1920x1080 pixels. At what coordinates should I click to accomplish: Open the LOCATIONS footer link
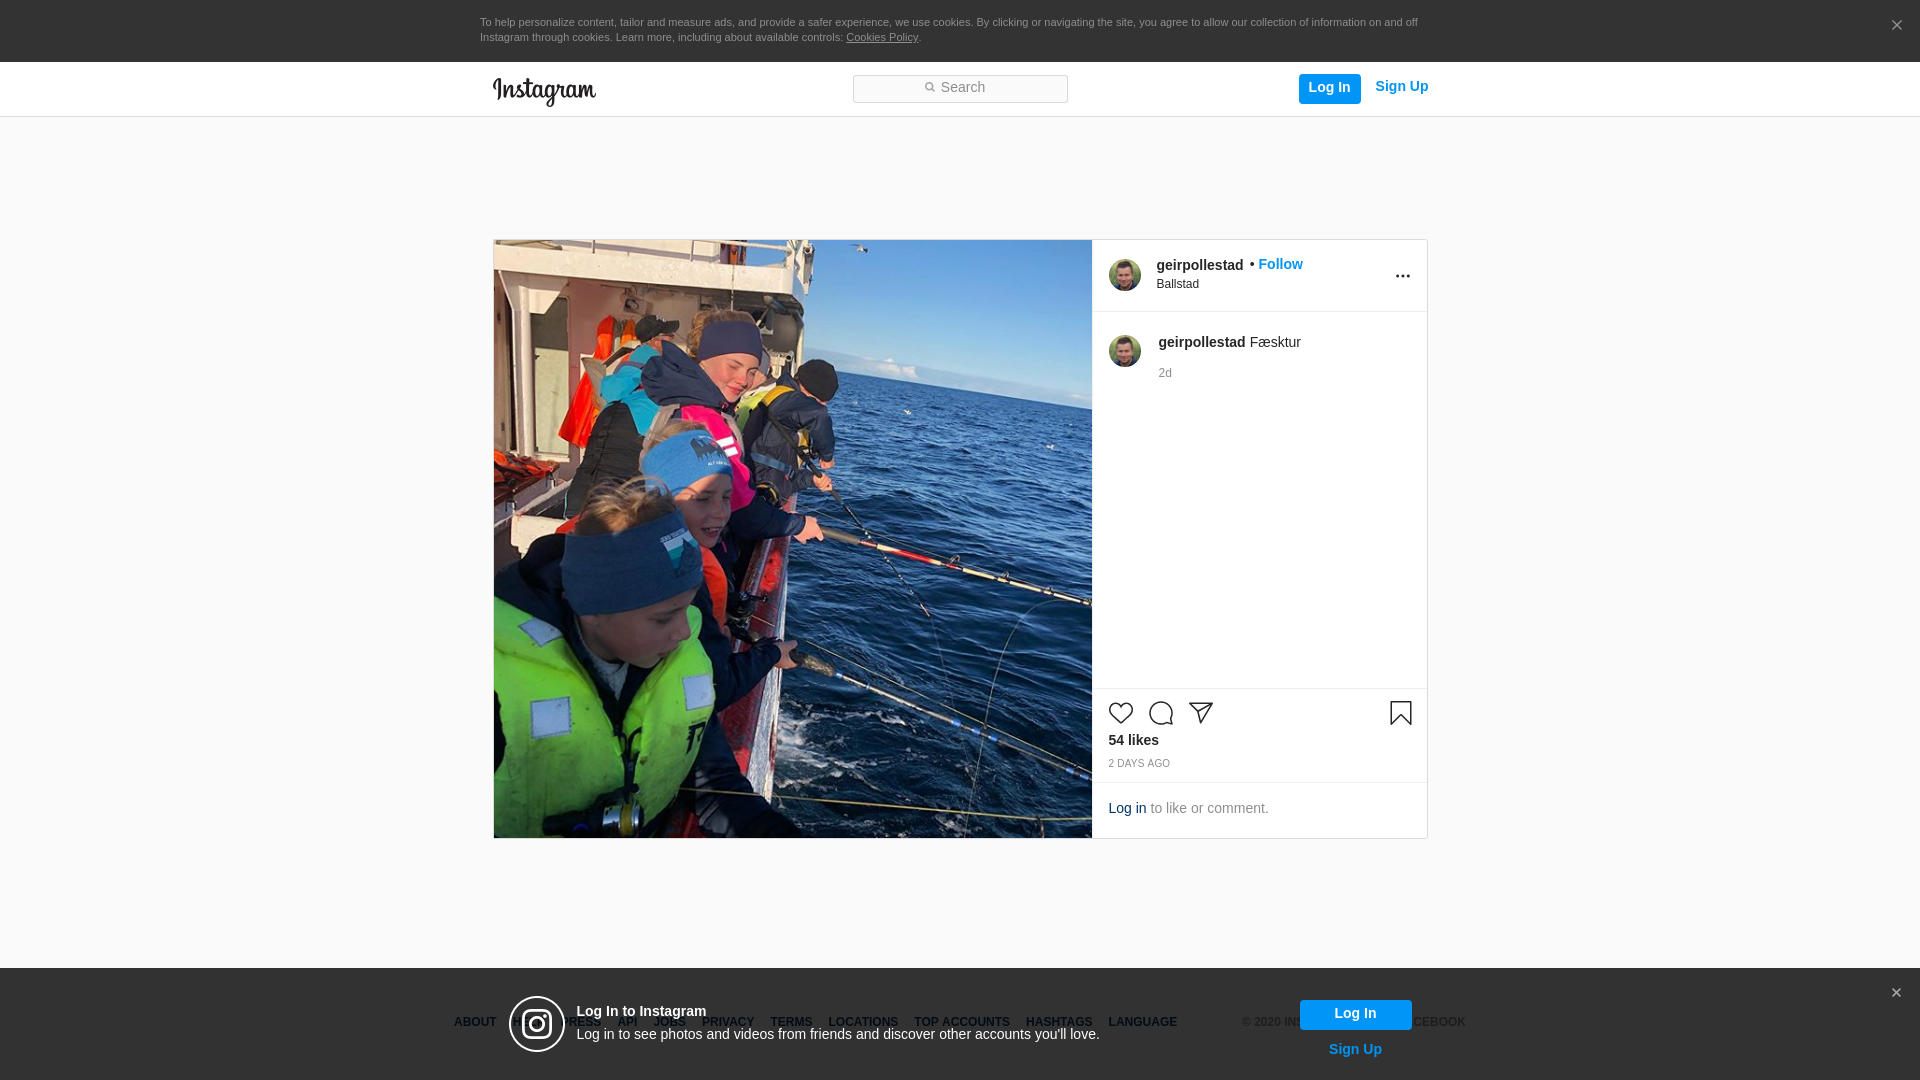(x=863, y=1022)
